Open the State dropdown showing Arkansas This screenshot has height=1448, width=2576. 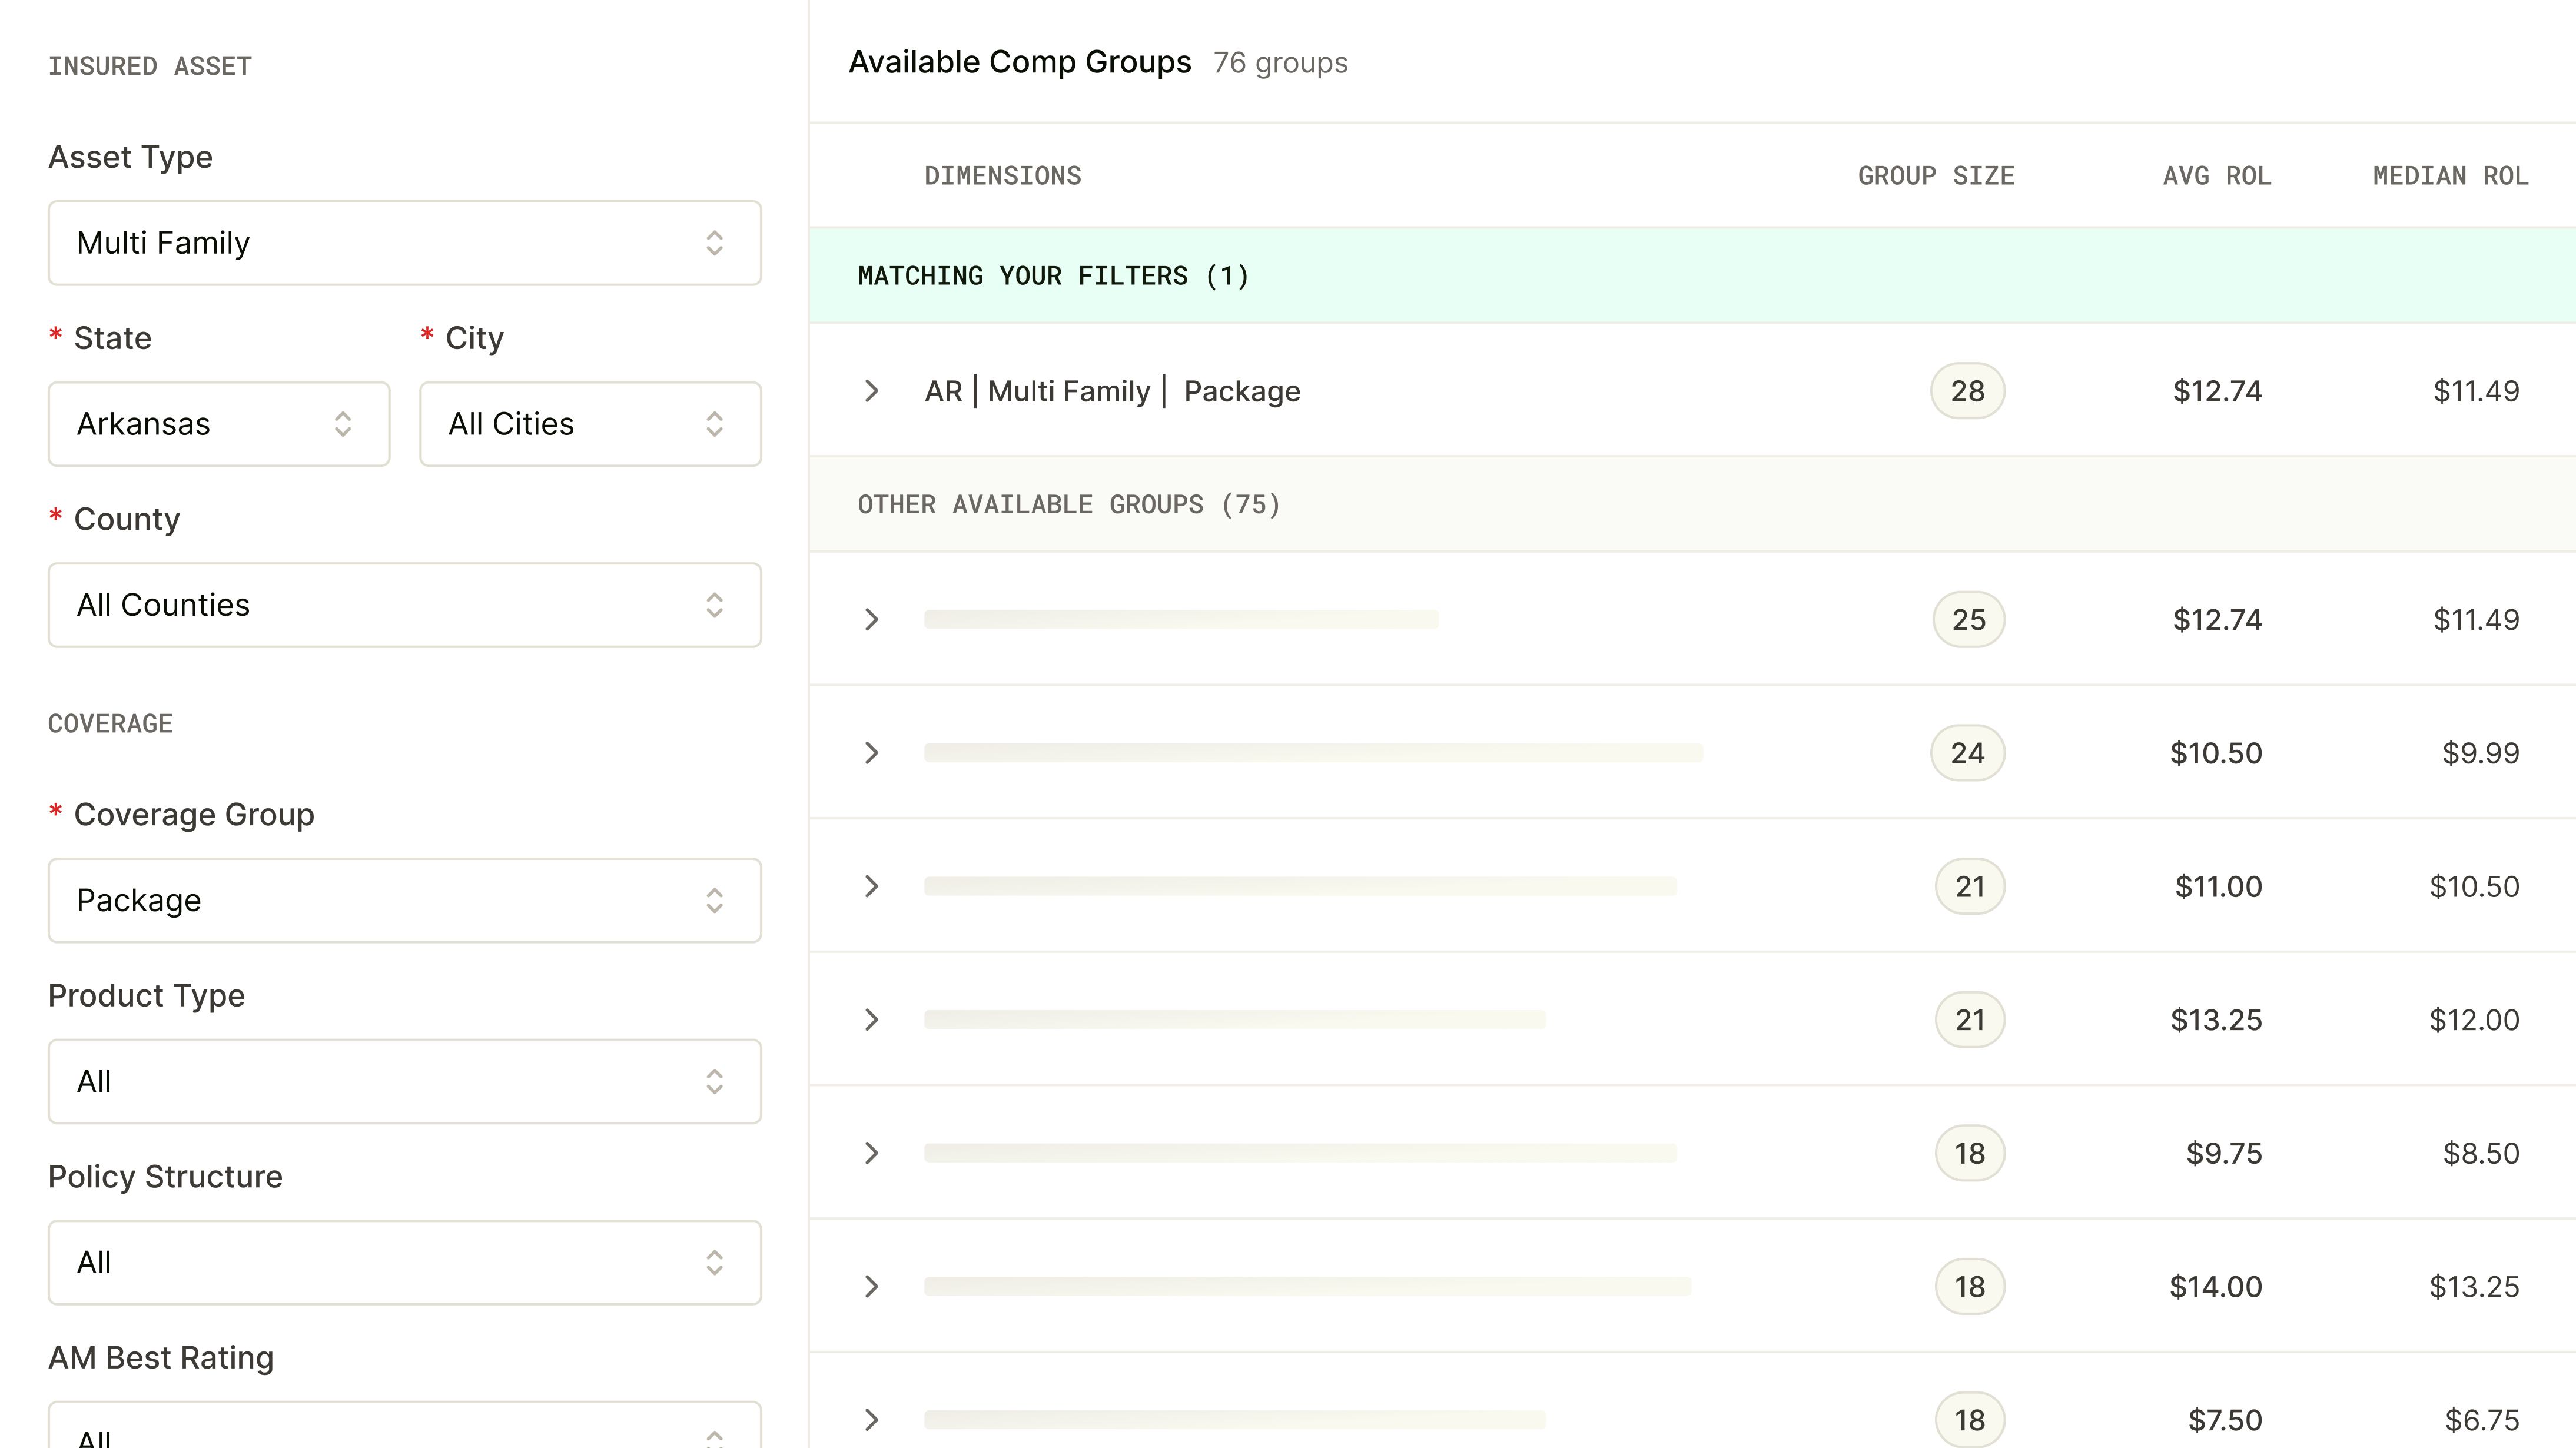219,424
